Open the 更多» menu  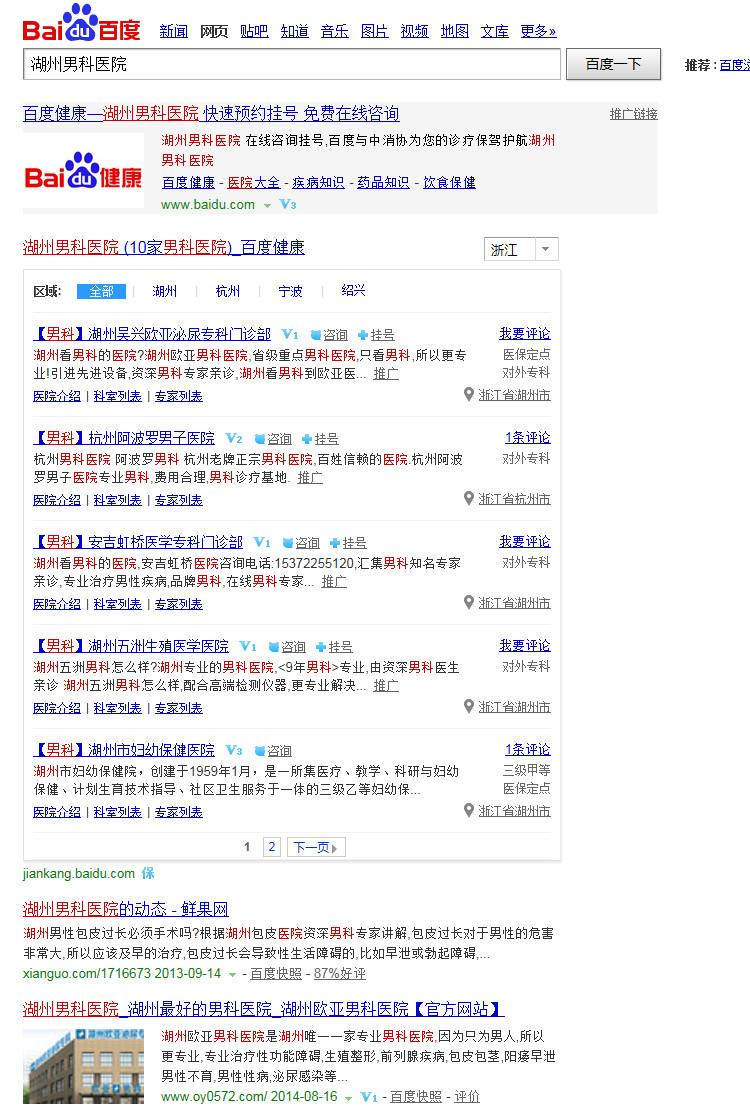tap(538, 31)
